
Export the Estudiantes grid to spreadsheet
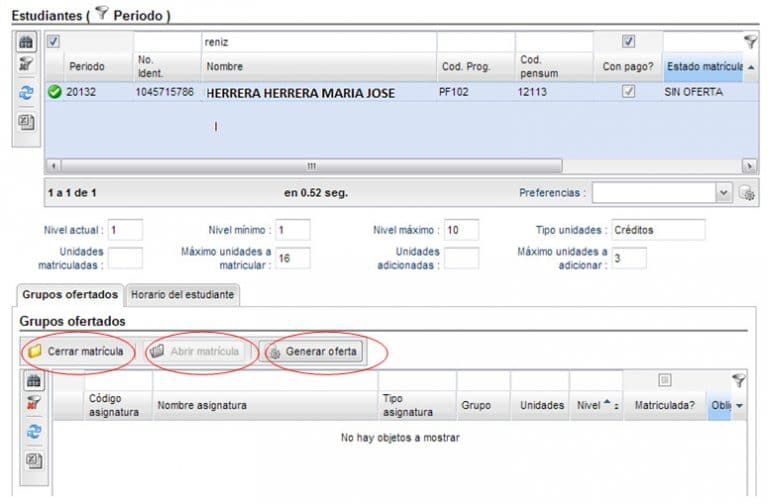click(x=27, y=122)
